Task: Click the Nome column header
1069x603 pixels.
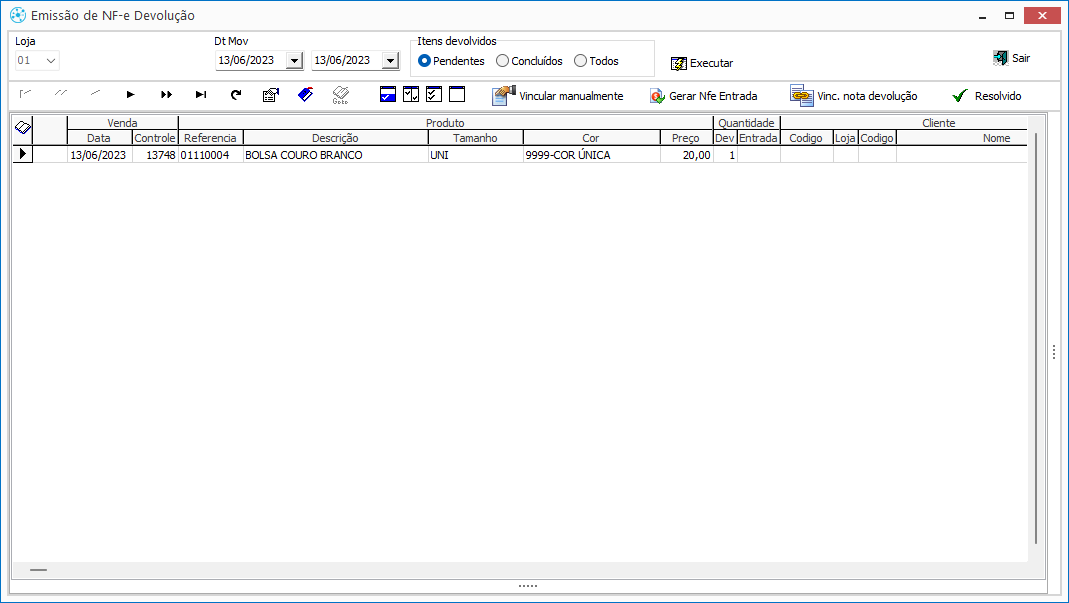Action: coord(962,138)
